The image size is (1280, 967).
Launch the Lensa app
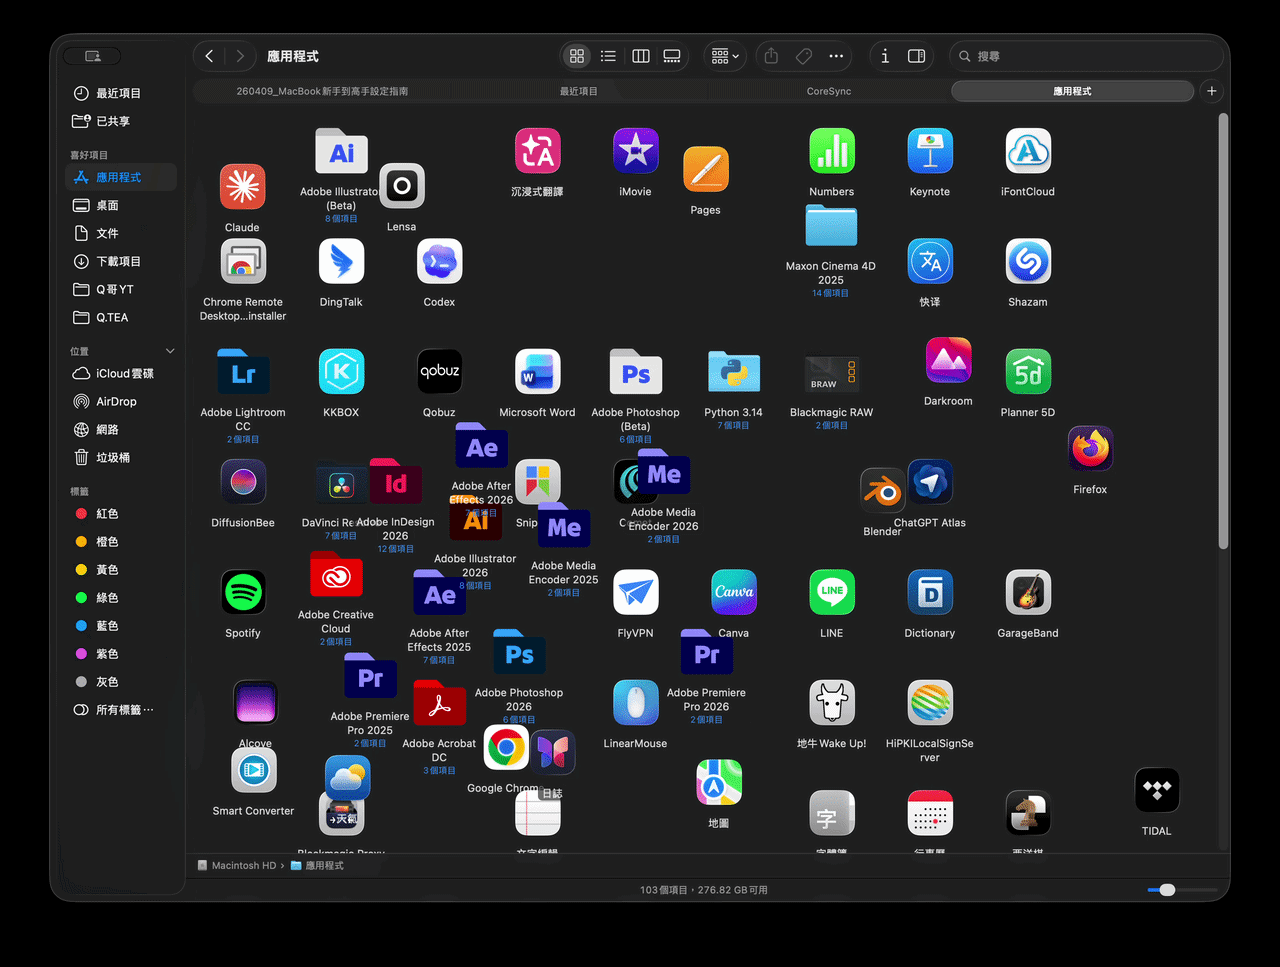tap(402, 186)
